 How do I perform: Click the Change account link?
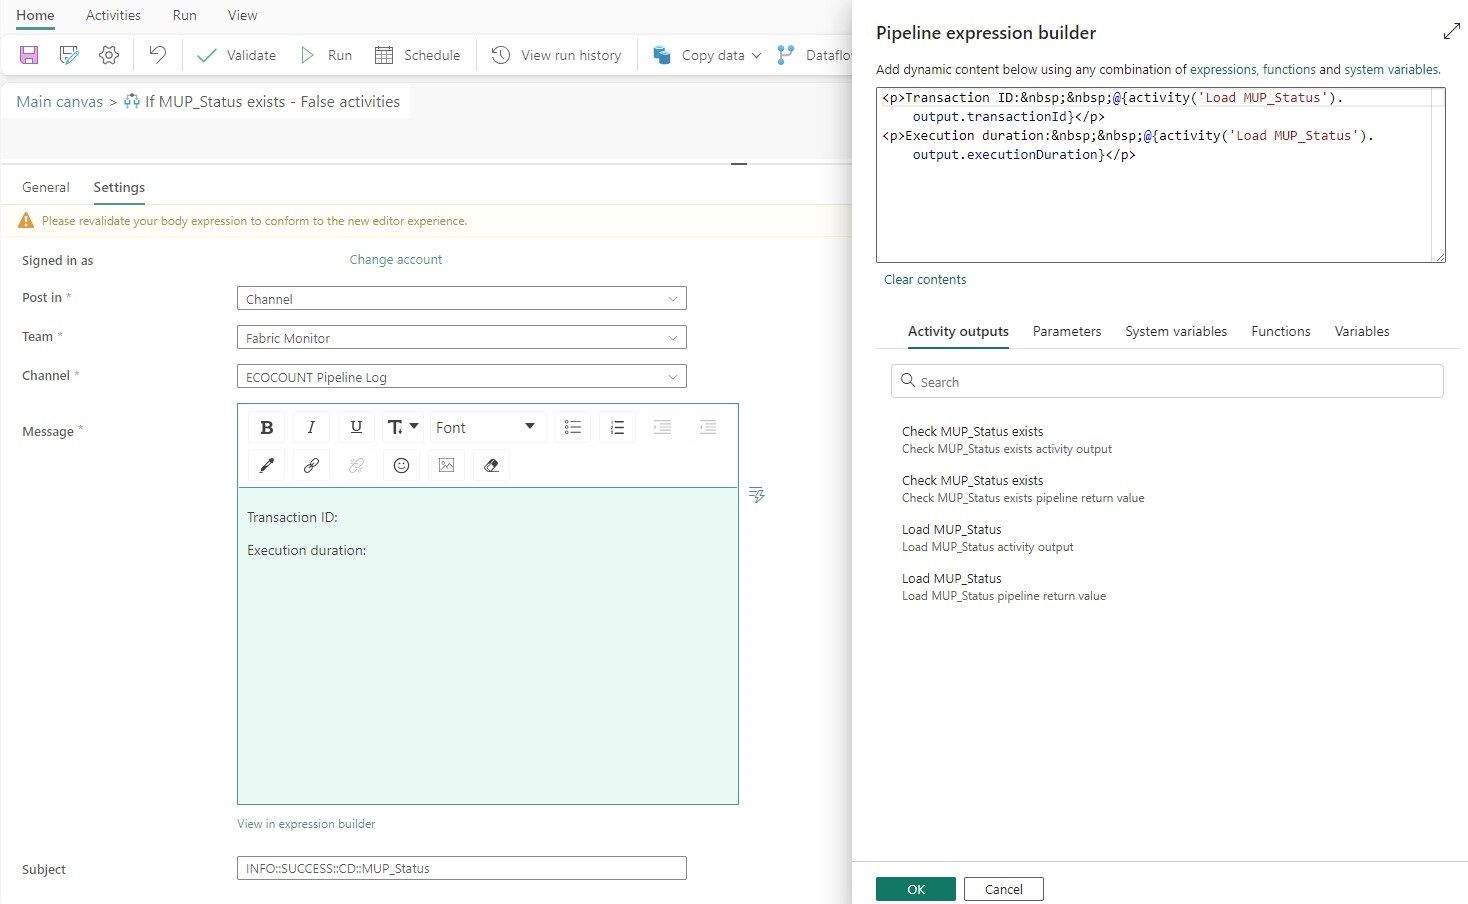point(396,260)
